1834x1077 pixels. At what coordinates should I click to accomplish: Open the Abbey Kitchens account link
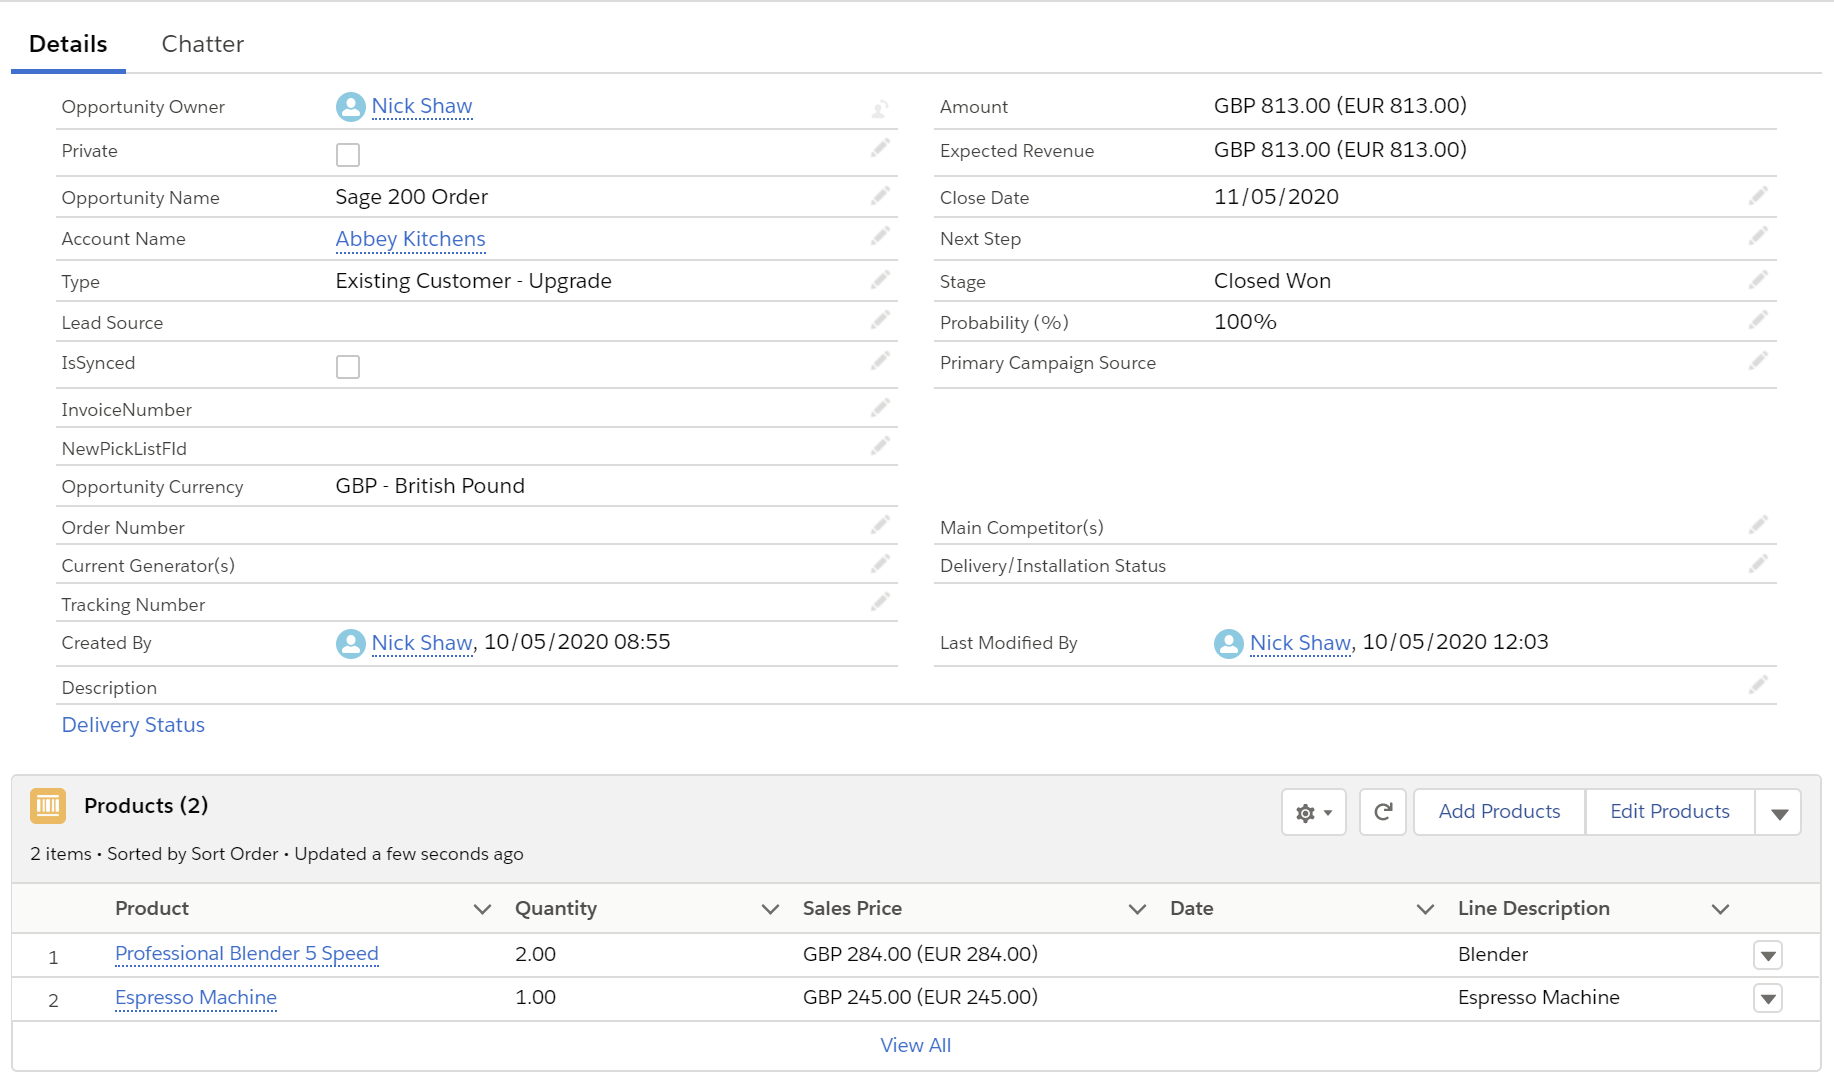coord(410,239)
